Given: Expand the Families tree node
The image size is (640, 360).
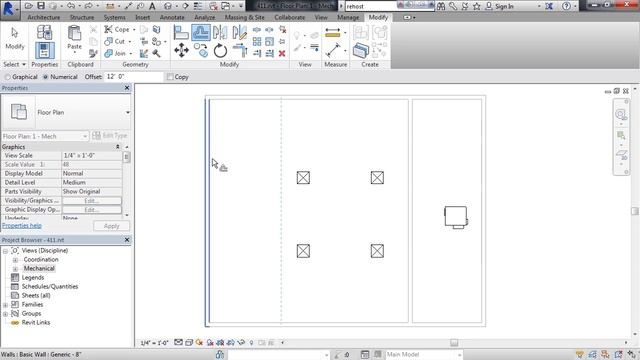Looking at the screenshot, I should click(5, 305).
